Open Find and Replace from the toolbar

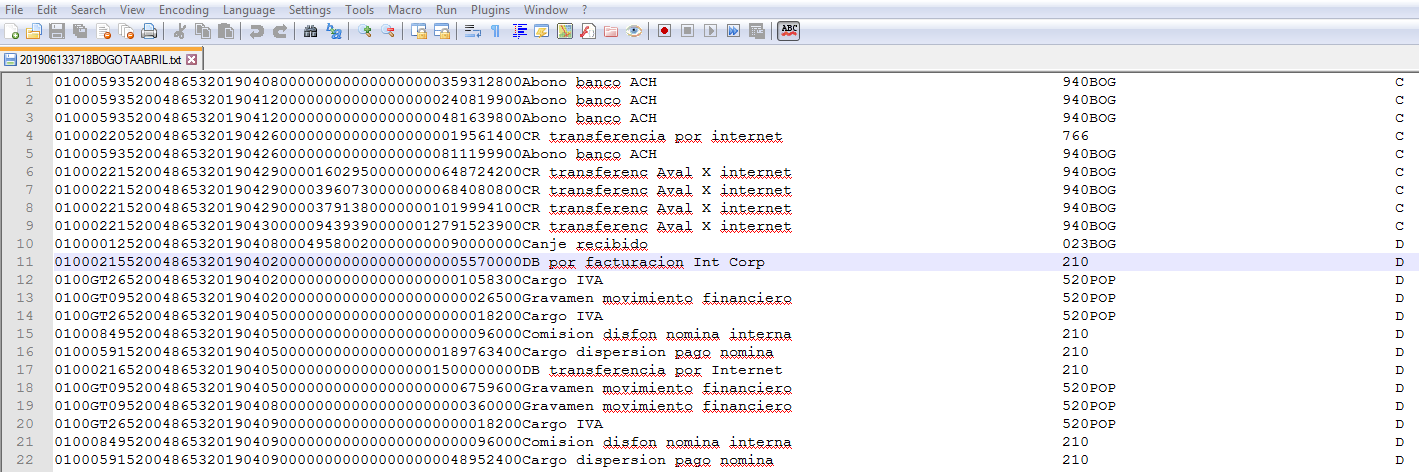[333, 31]
